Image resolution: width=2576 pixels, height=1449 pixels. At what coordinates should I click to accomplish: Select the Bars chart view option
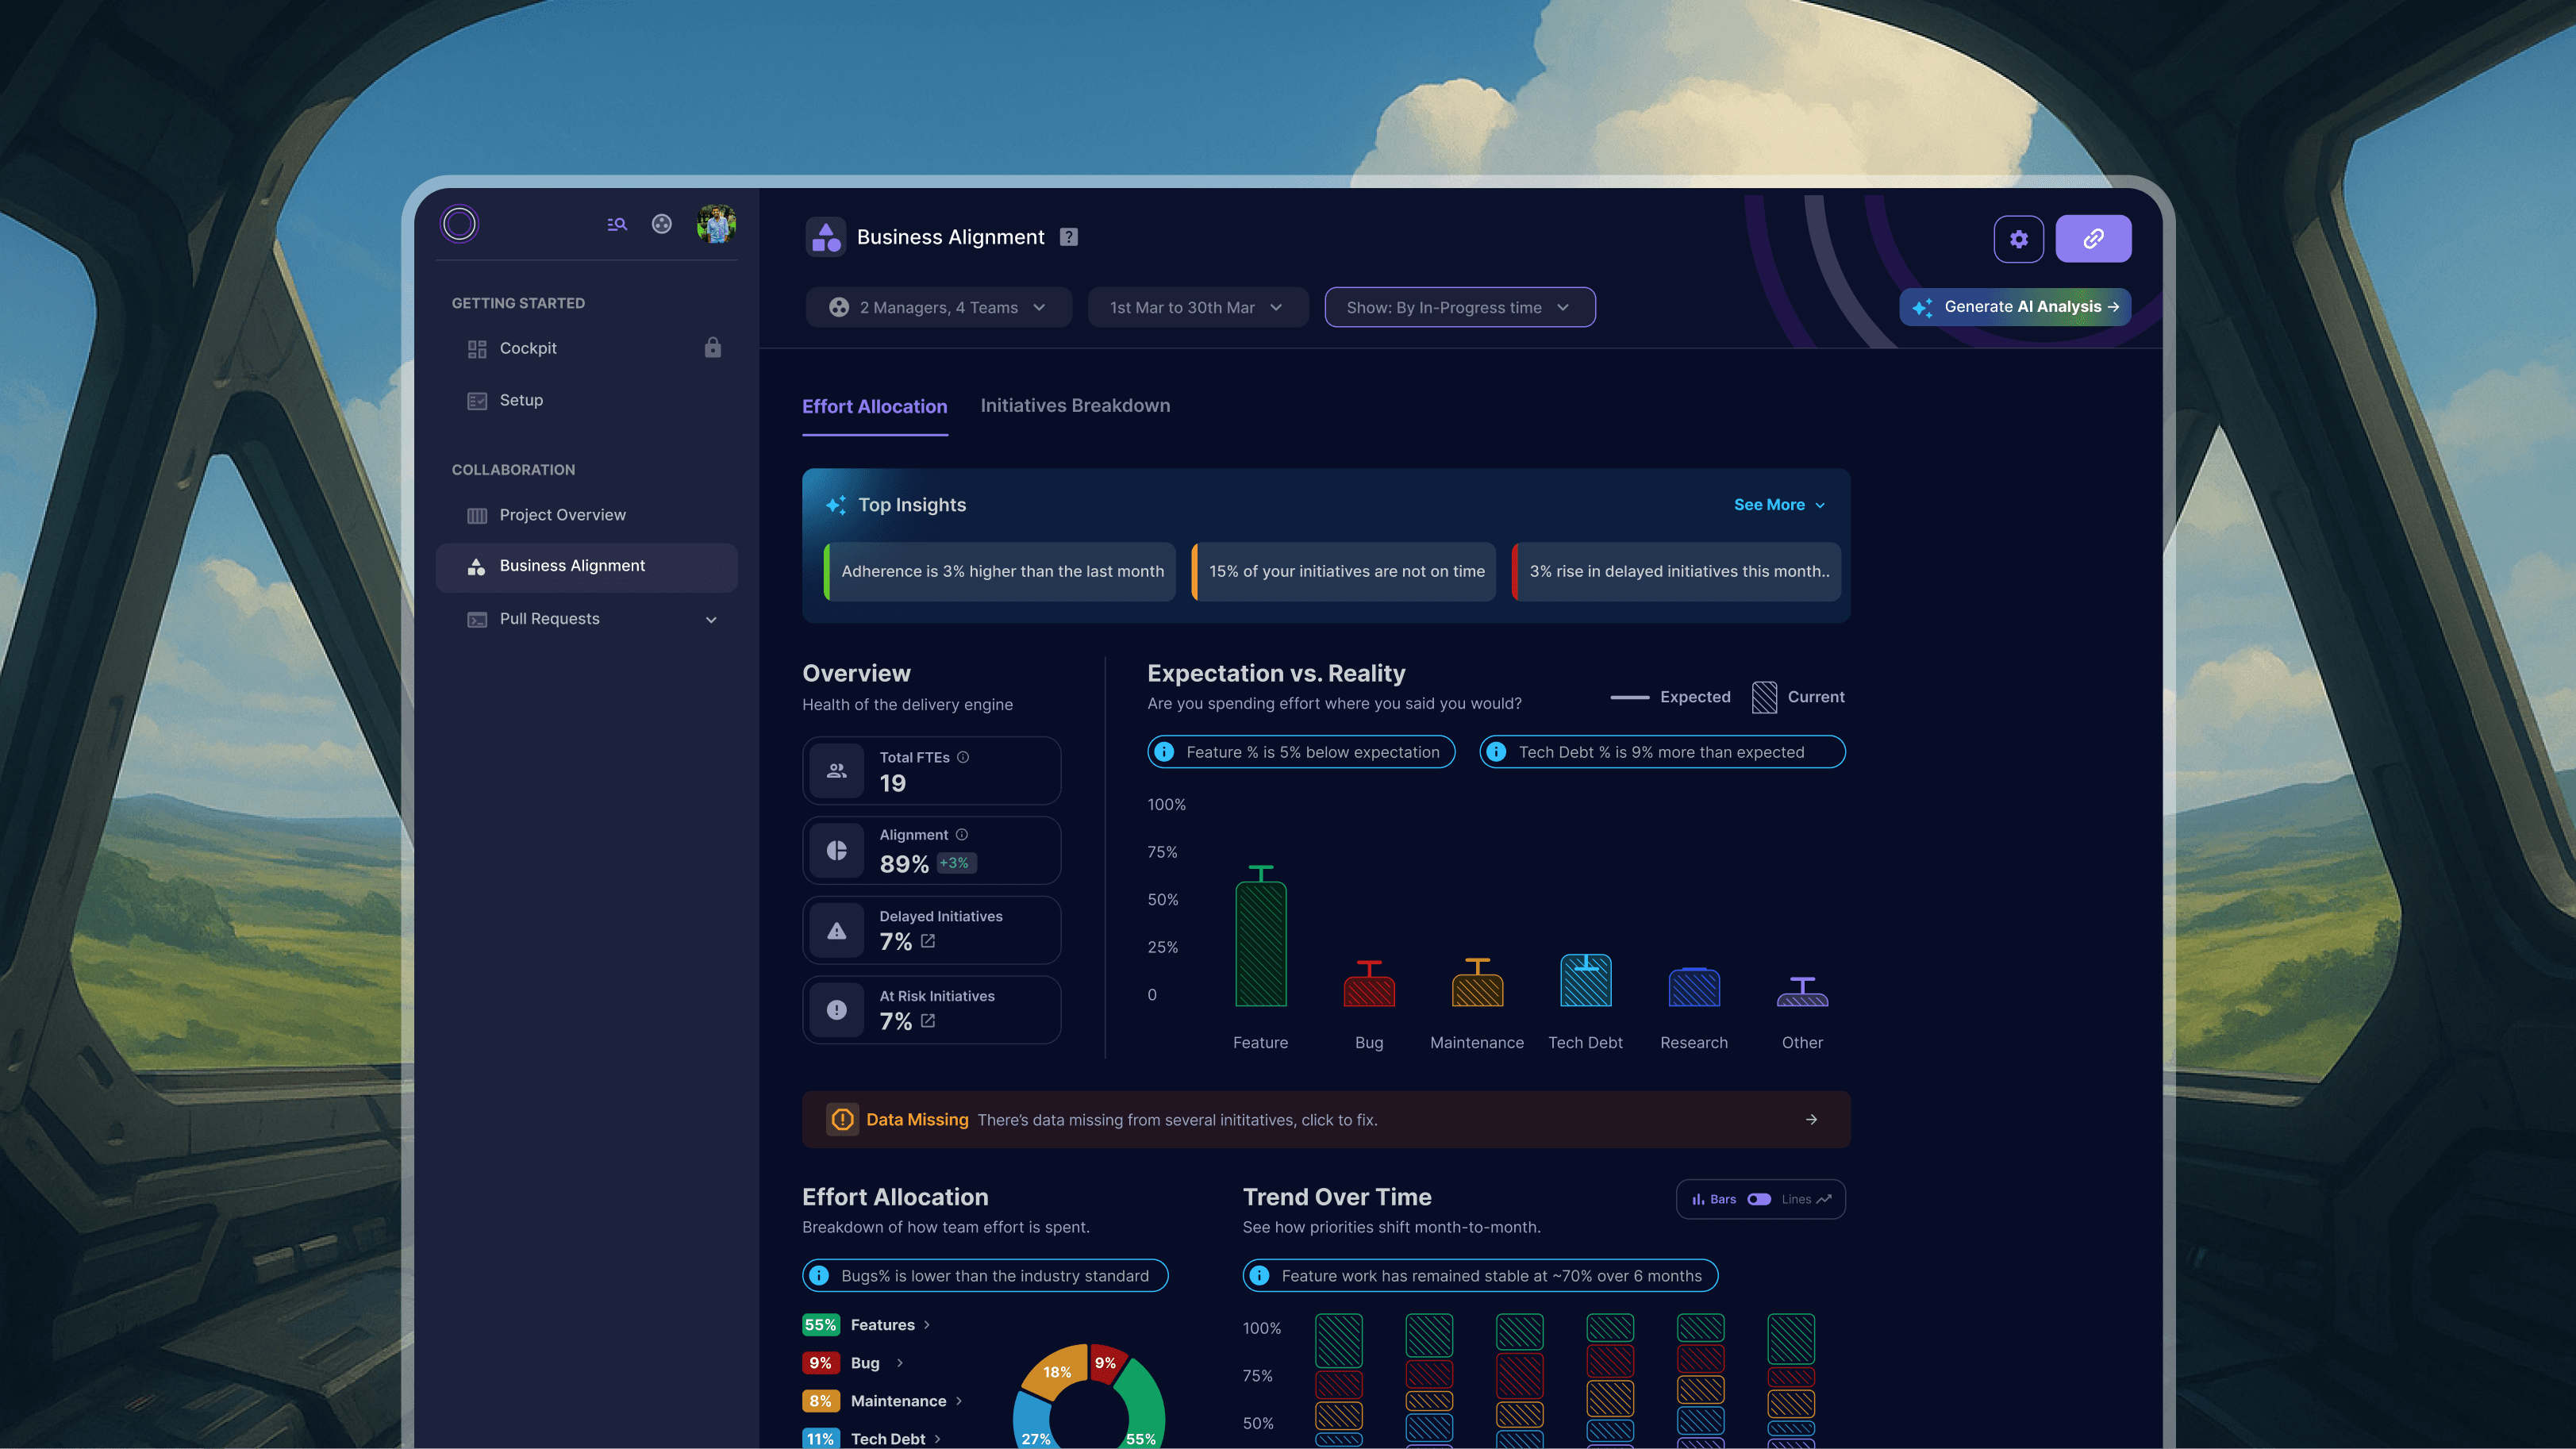tap(1714, 1199)
